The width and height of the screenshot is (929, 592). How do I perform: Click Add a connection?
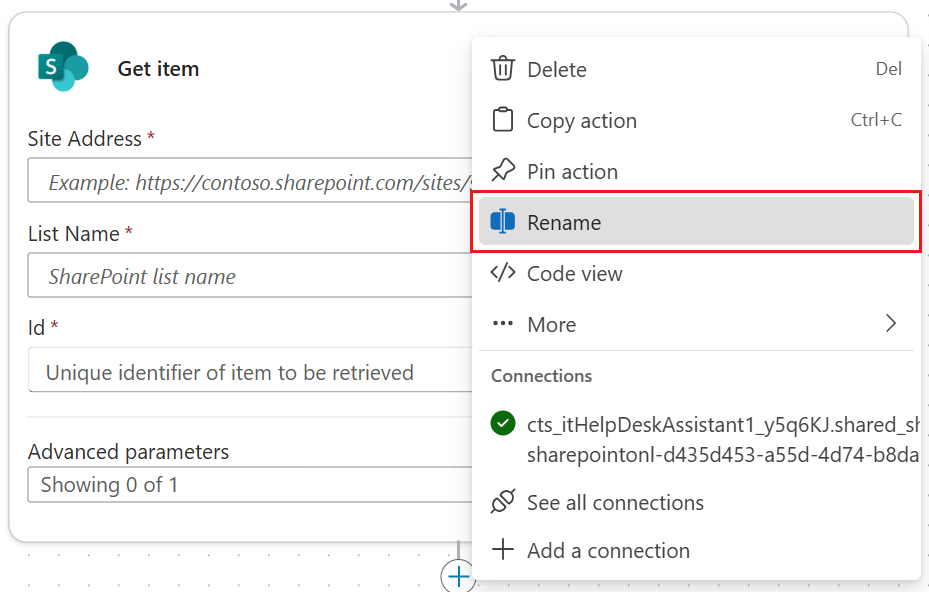(696, 550)
